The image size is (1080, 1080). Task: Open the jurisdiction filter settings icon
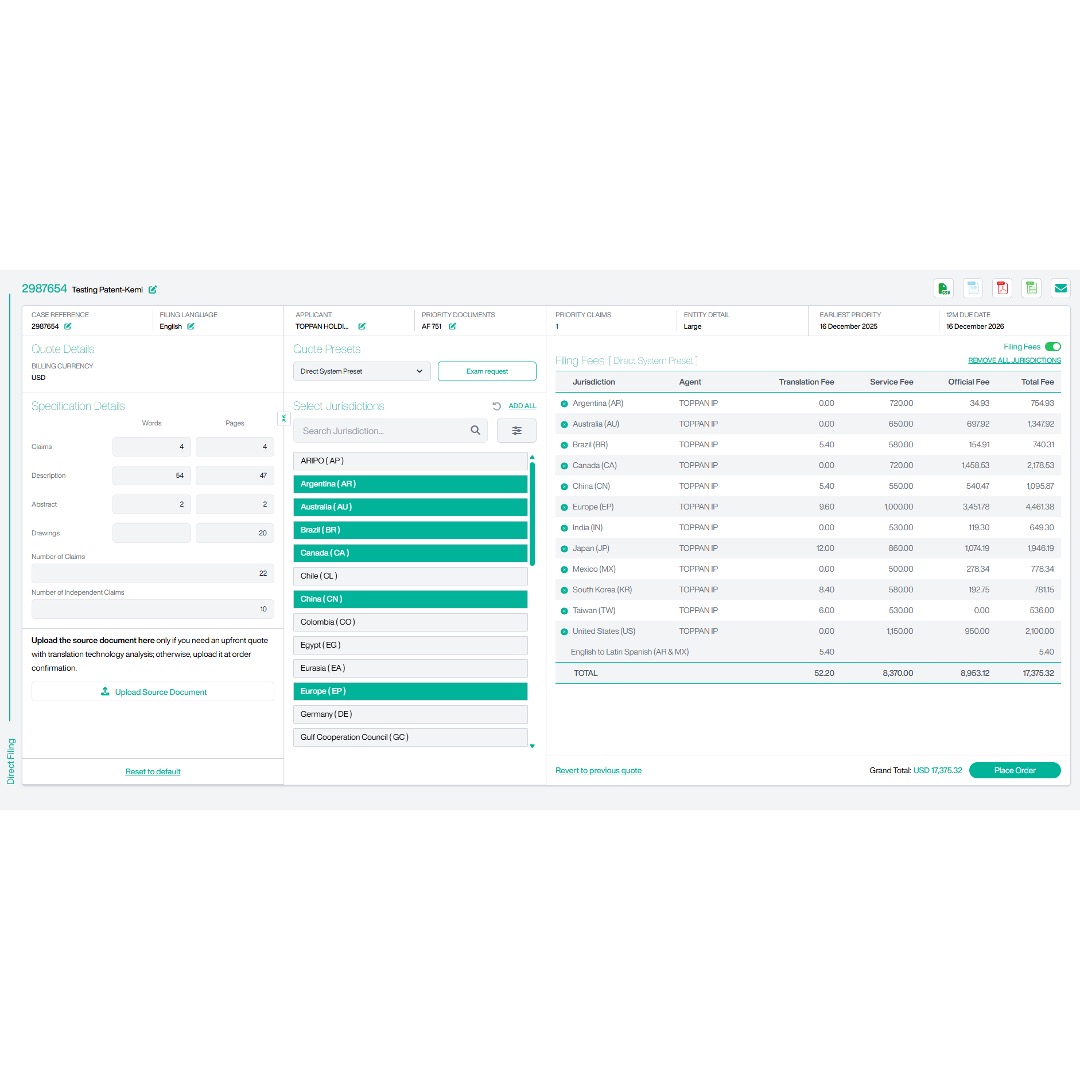click(517, 431)
